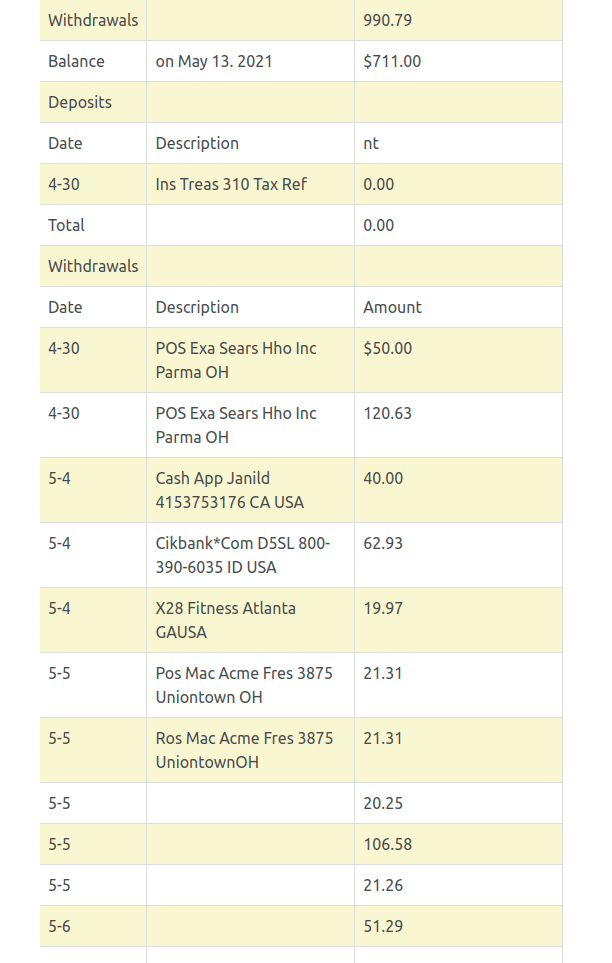Click the "on May 13. 2021" cell
Image resolution: width=612 pixels, height=963 pixels.
214,61
